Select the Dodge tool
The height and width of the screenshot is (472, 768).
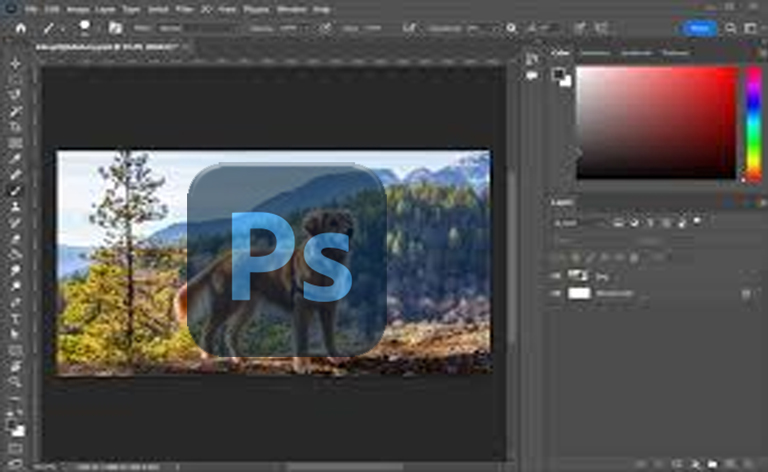pyautogui.click(x=16, y=286)
